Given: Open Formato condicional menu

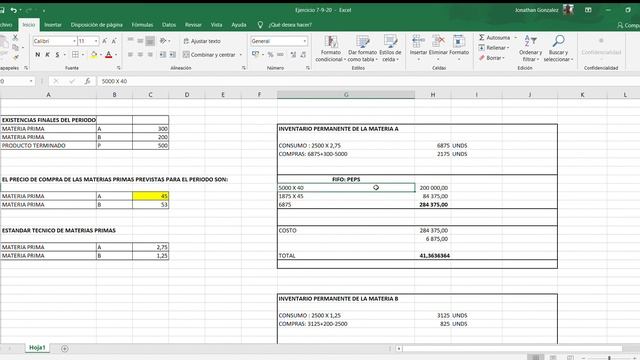Looking at the screenshot, I should (x=331, y=49).
